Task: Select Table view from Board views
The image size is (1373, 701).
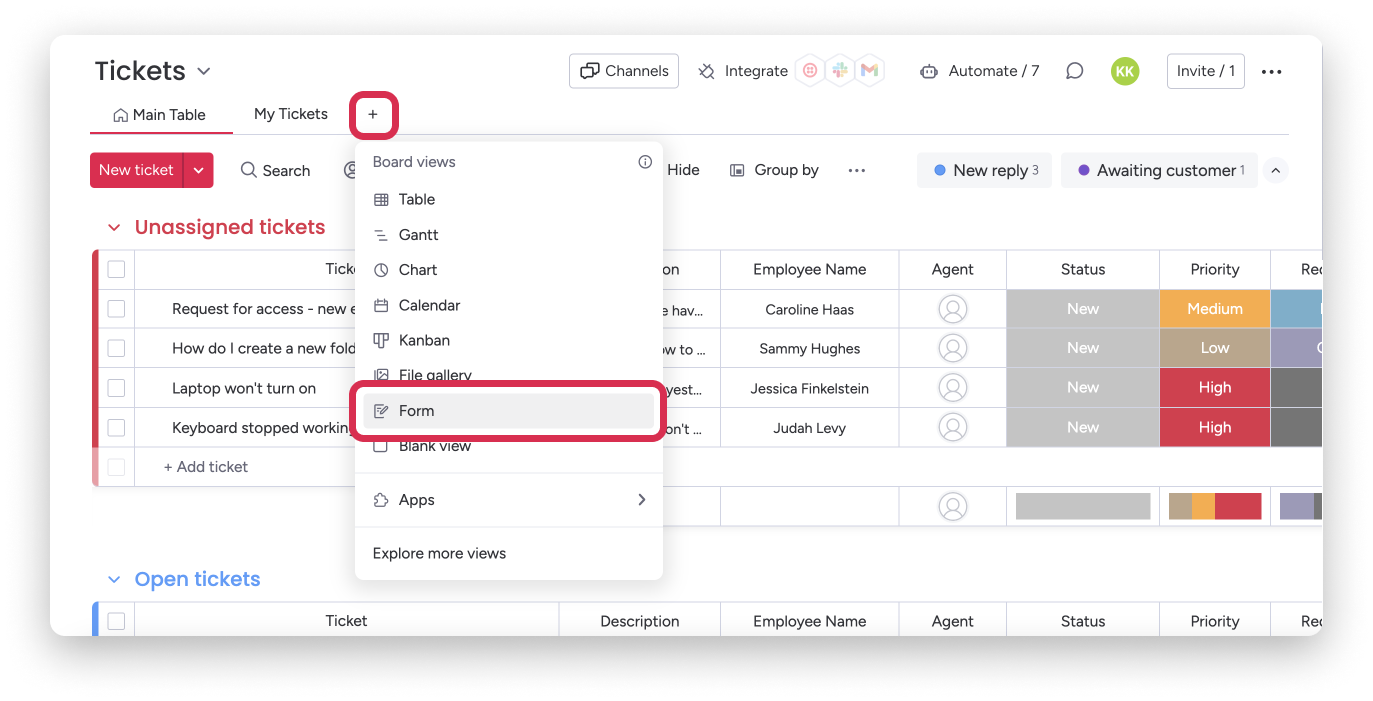Action: tap(509, 199)
